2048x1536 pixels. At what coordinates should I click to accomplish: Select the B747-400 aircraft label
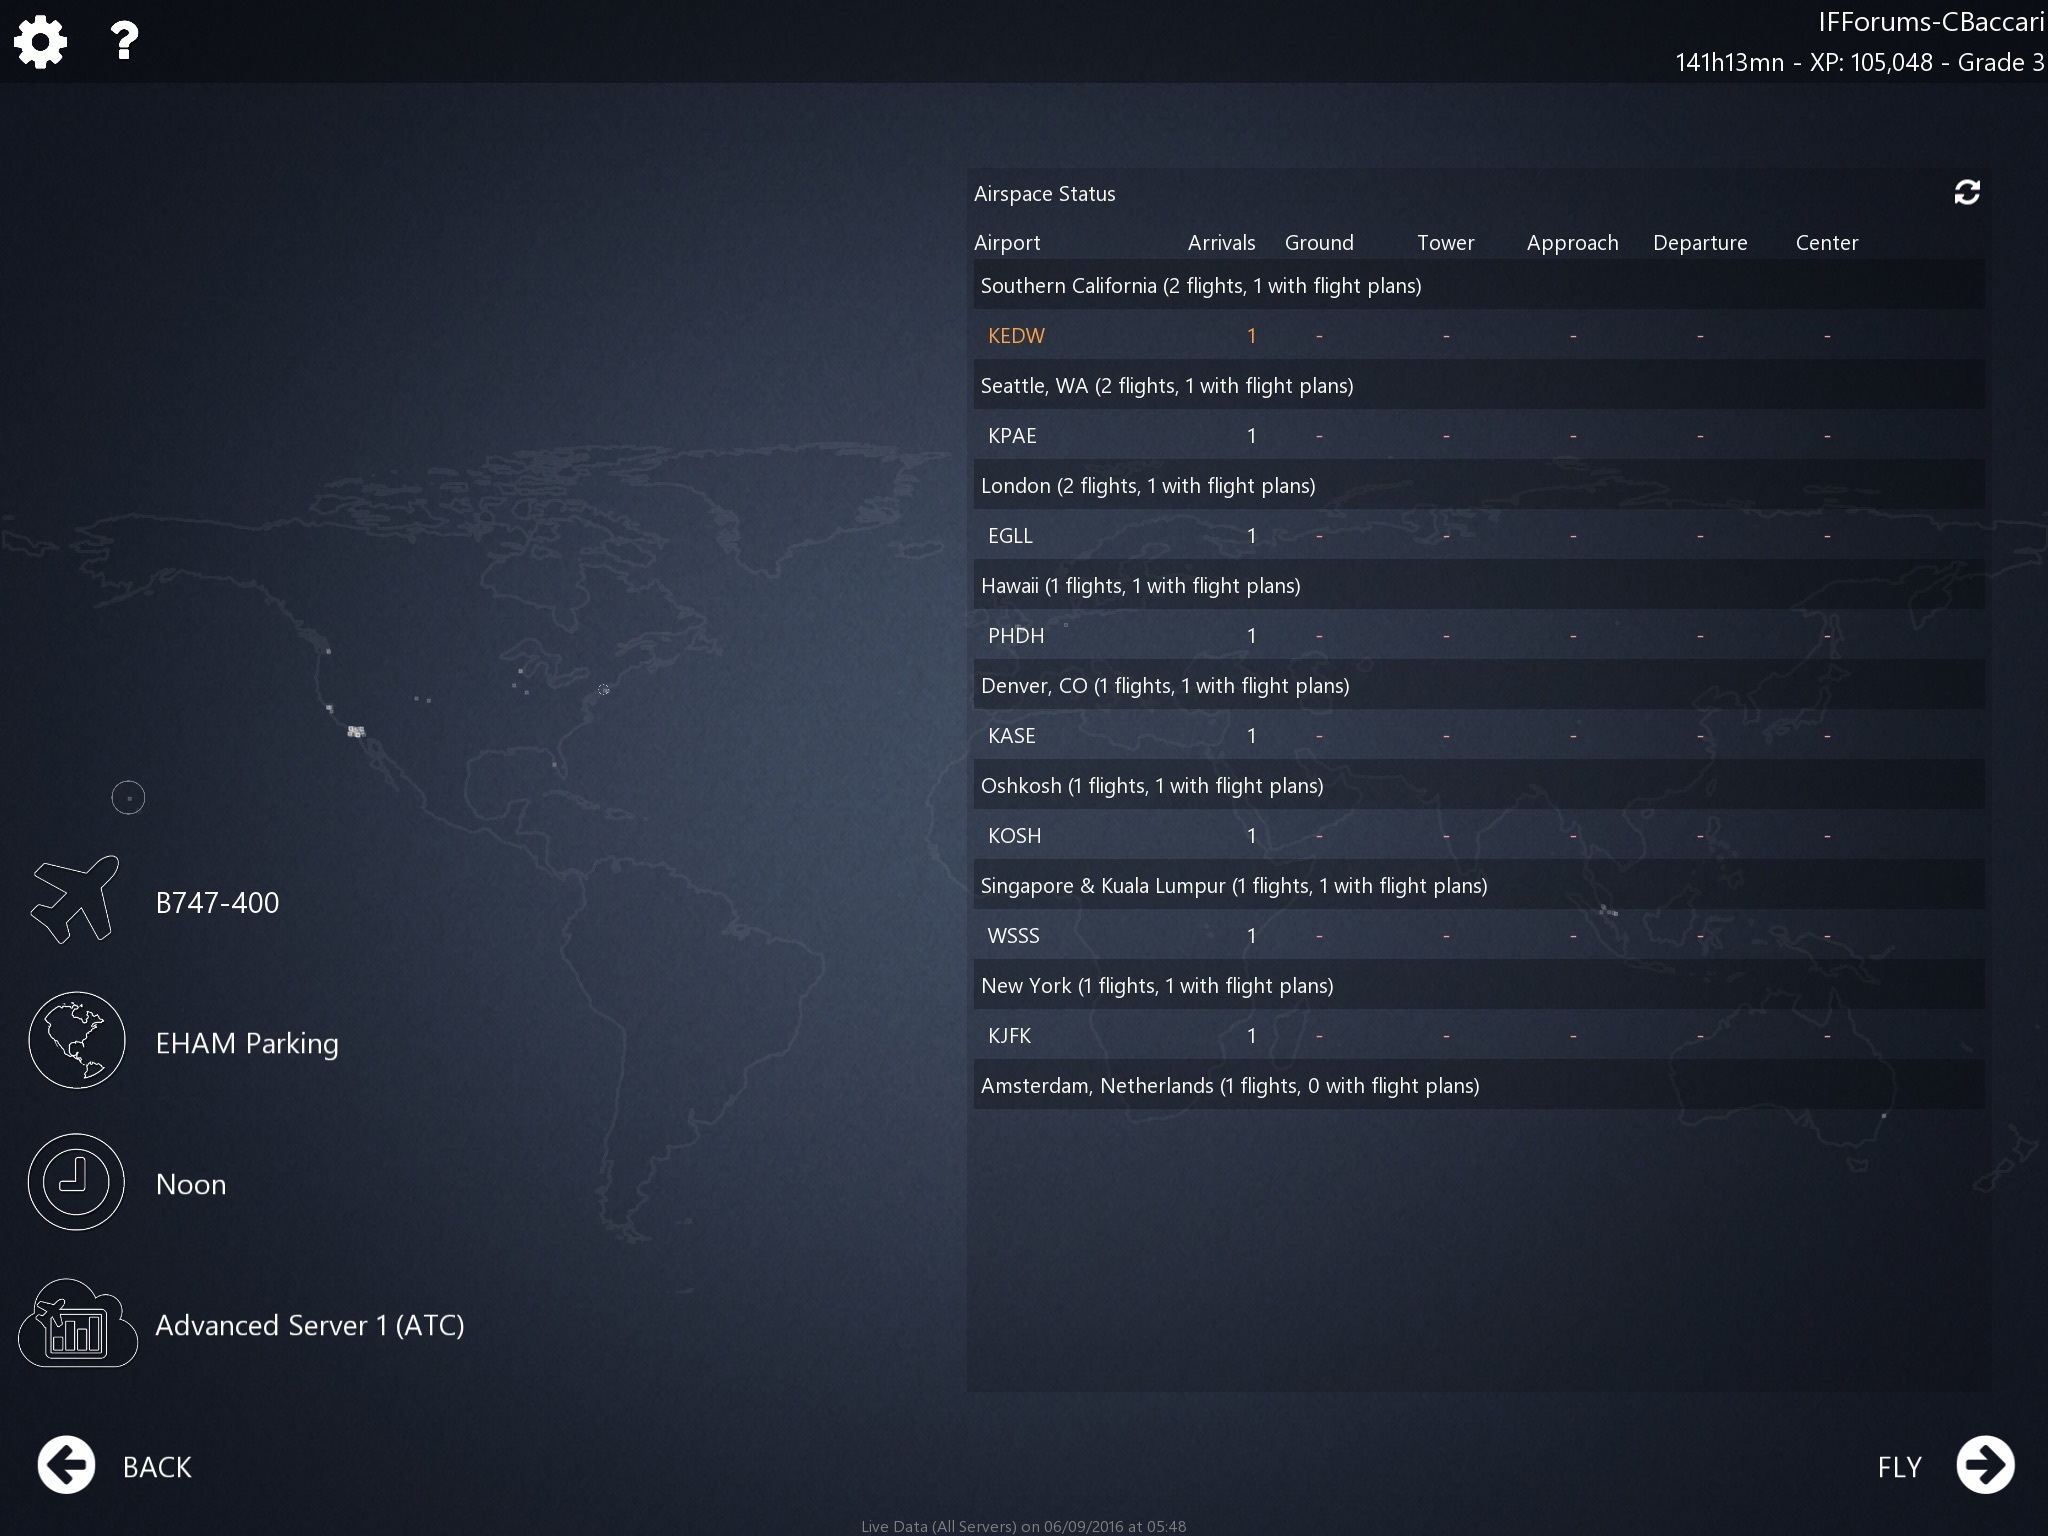[x=217, y=903]
